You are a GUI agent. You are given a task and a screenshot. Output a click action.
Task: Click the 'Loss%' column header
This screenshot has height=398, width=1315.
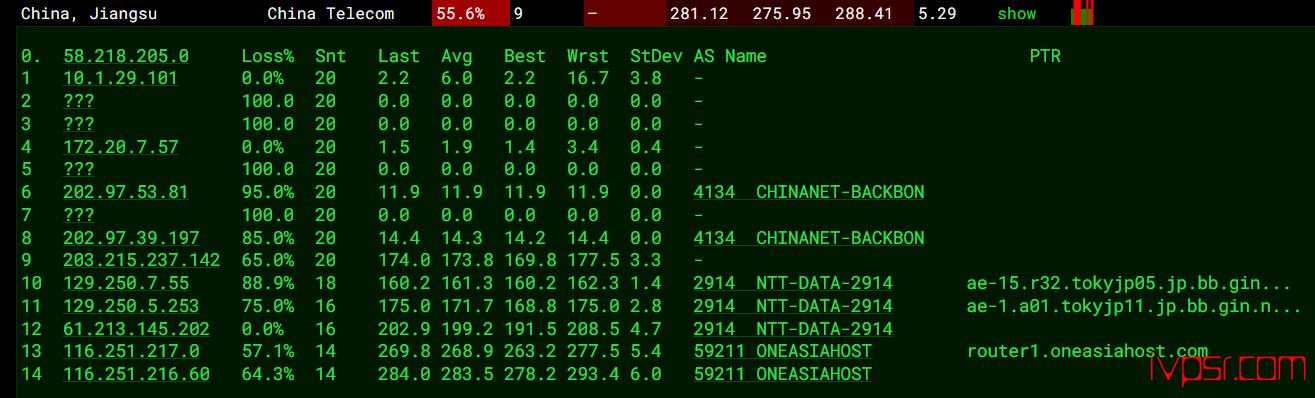pyautogui.click(x=268, y=56)
